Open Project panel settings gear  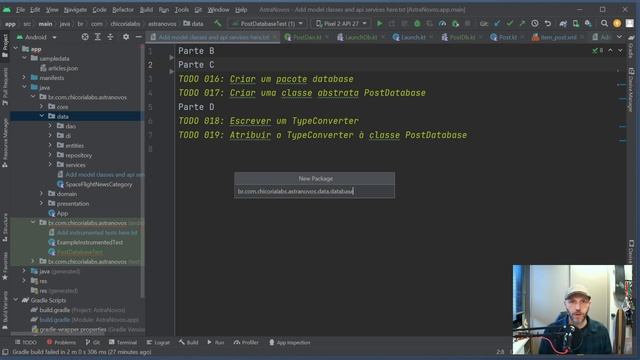[126, 37]
